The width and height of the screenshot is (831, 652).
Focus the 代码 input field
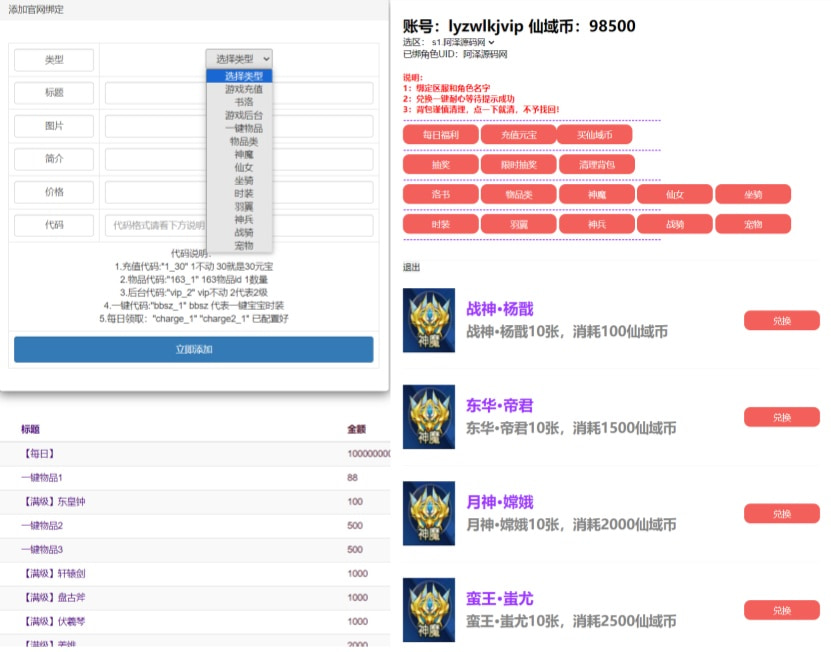(238, 226)
